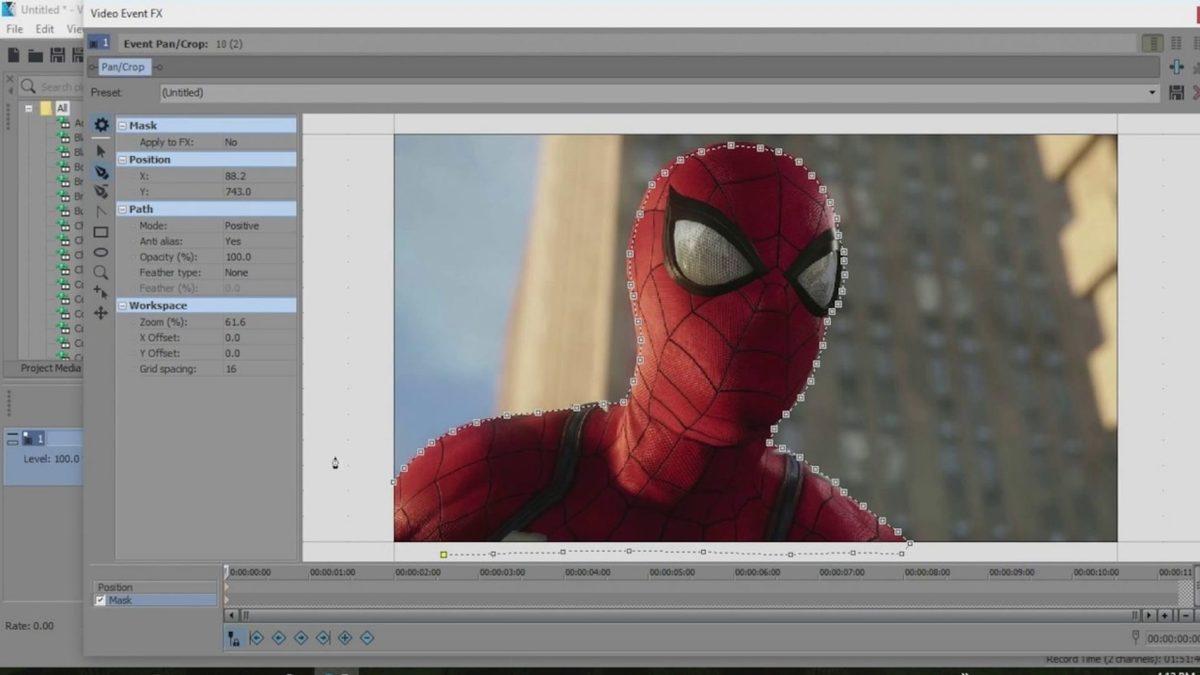Viewport: 1200px width, 675px height.
Task: Select the Rectangle Mask Creation tool
Action: point(101,231)
